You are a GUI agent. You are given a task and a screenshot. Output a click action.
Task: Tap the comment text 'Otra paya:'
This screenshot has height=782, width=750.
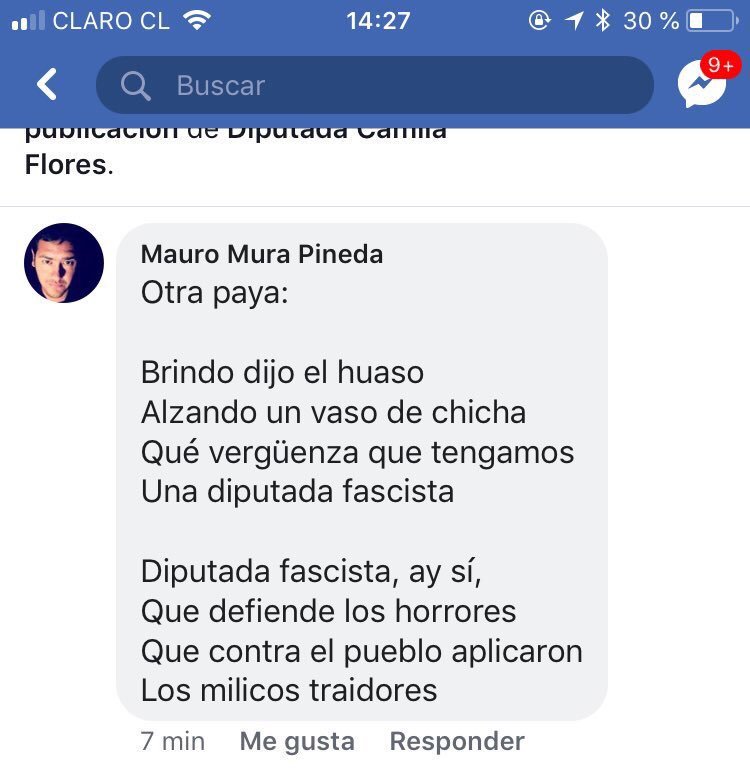[x=214, y=293]
